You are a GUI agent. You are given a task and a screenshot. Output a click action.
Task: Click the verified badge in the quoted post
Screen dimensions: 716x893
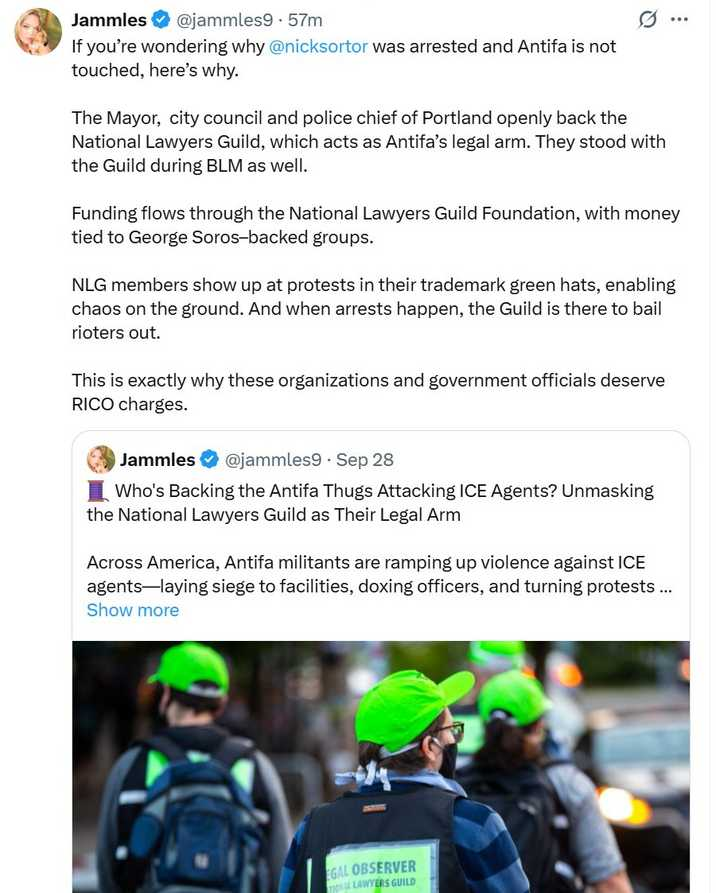tap(209, 460)
